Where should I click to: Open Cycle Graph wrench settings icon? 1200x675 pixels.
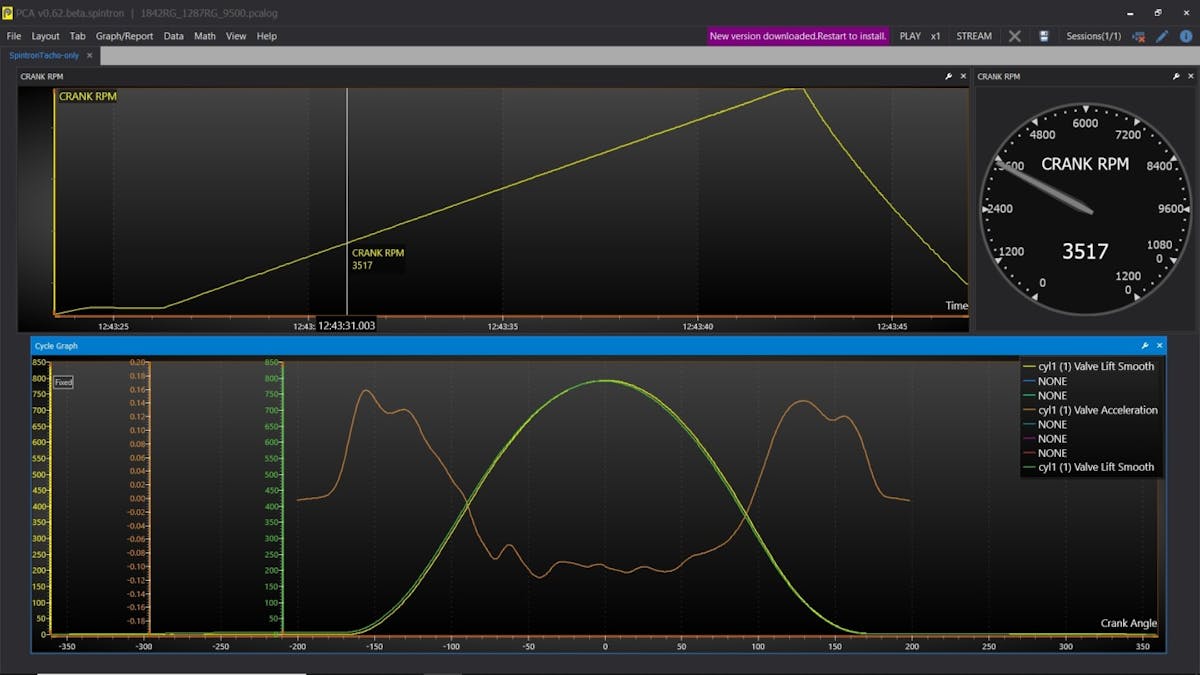point(1145,345)
